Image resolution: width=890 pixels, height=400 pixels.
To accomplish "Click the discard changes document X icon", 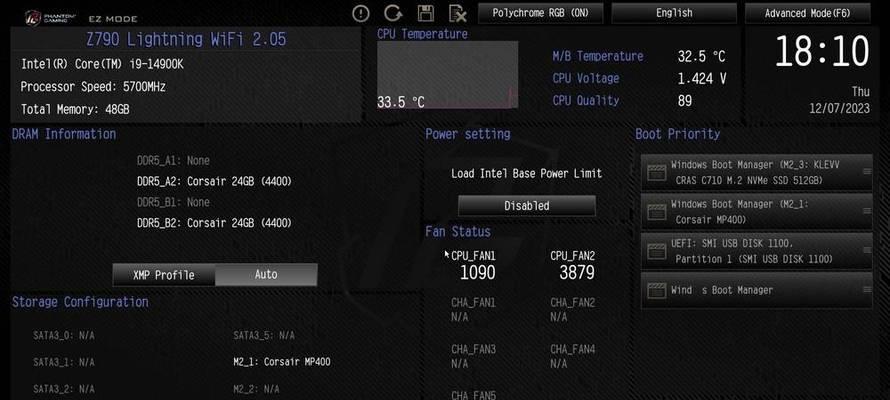I will (457, 14).
